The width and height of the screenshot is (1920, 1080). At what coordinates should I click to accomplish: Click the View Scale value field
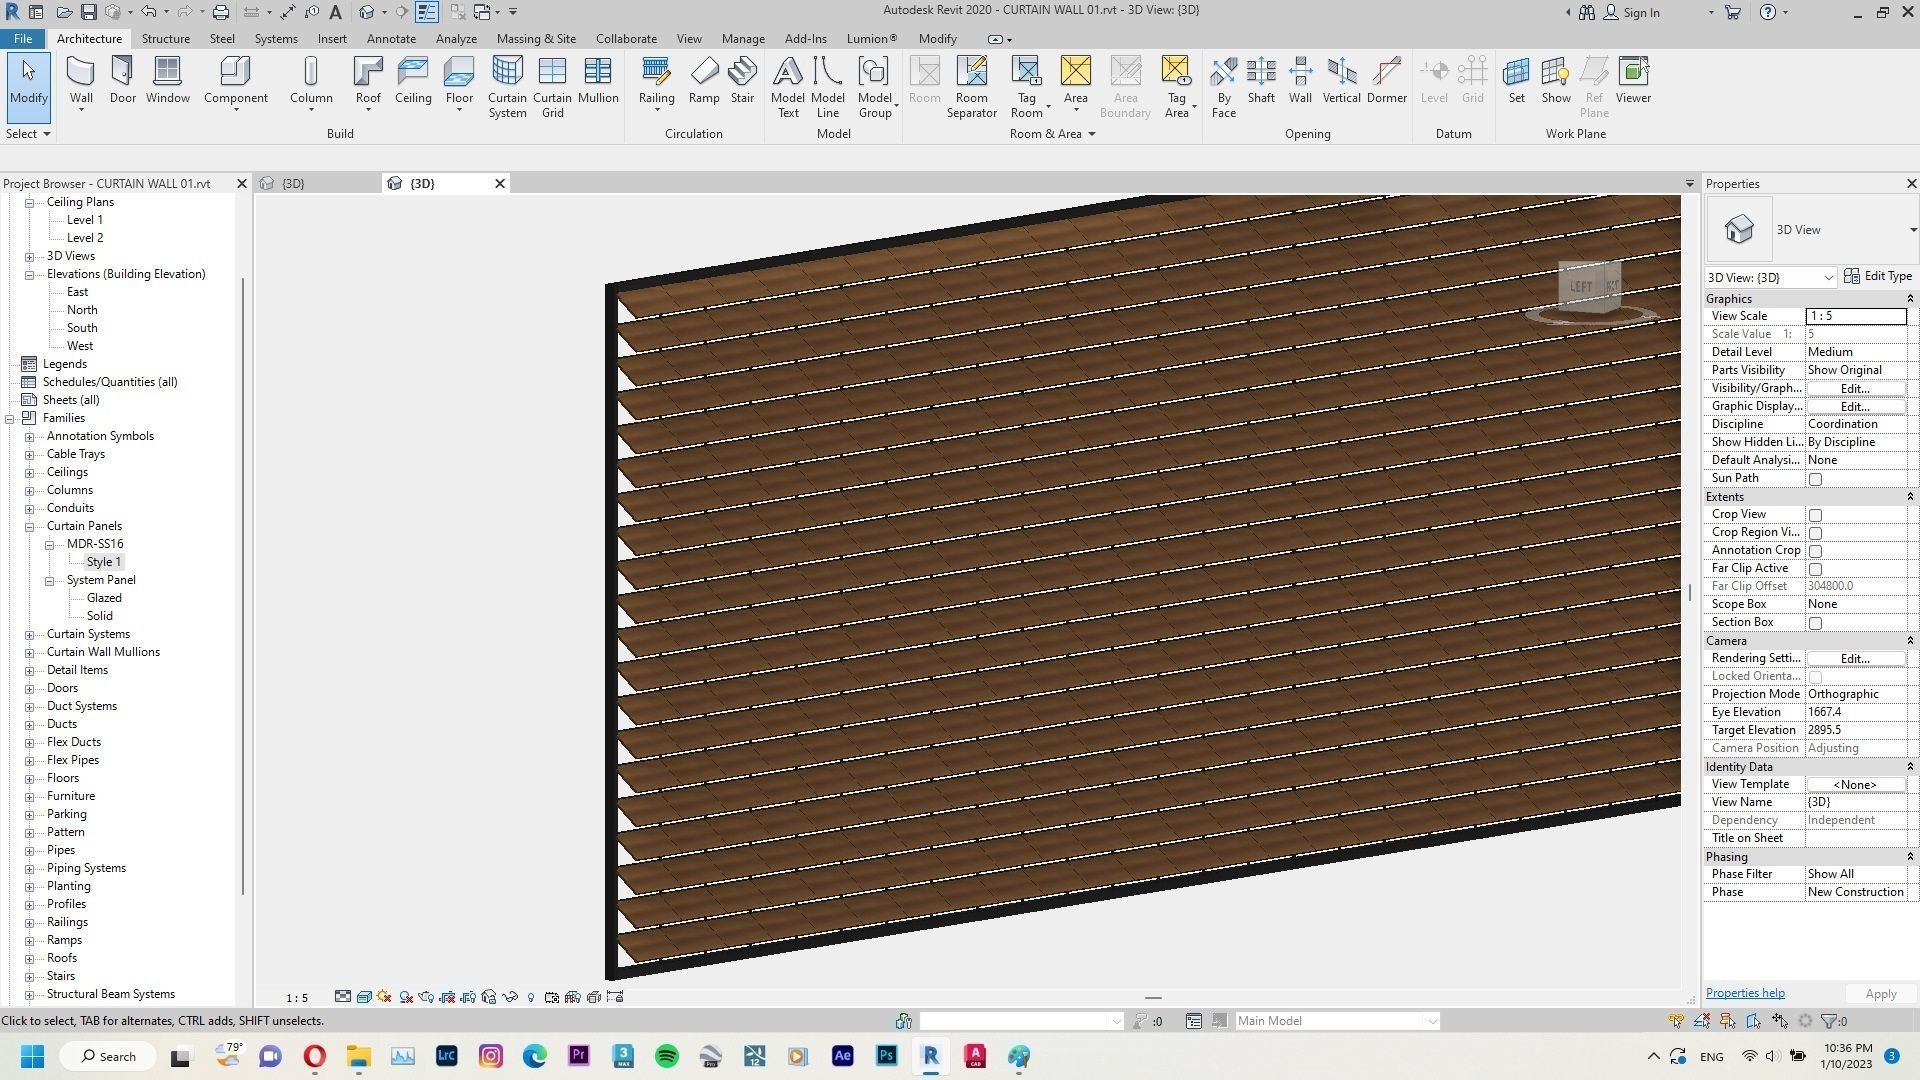pos(1855,315)
